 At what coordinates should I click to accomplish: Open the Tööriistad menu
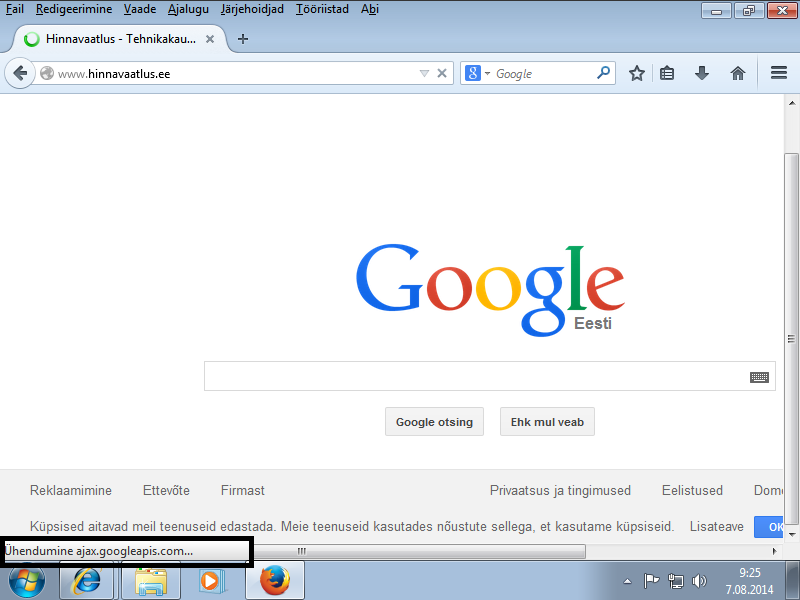click(322, 9)
